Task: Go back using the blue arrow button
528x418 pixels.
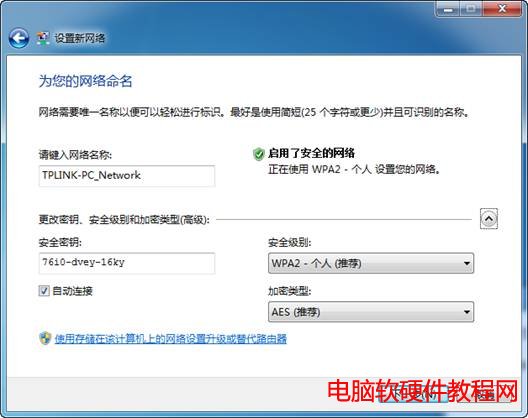Action: (x=19, y=38)
